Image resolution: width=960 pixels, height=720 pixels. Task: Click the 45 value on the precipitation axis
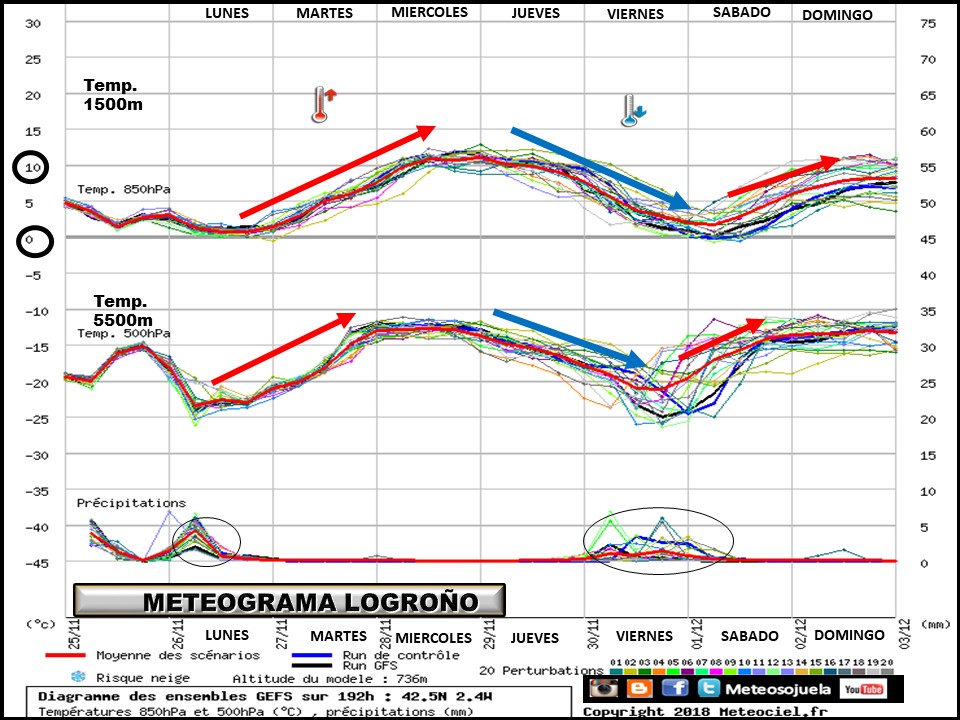(x=928, y=239)
